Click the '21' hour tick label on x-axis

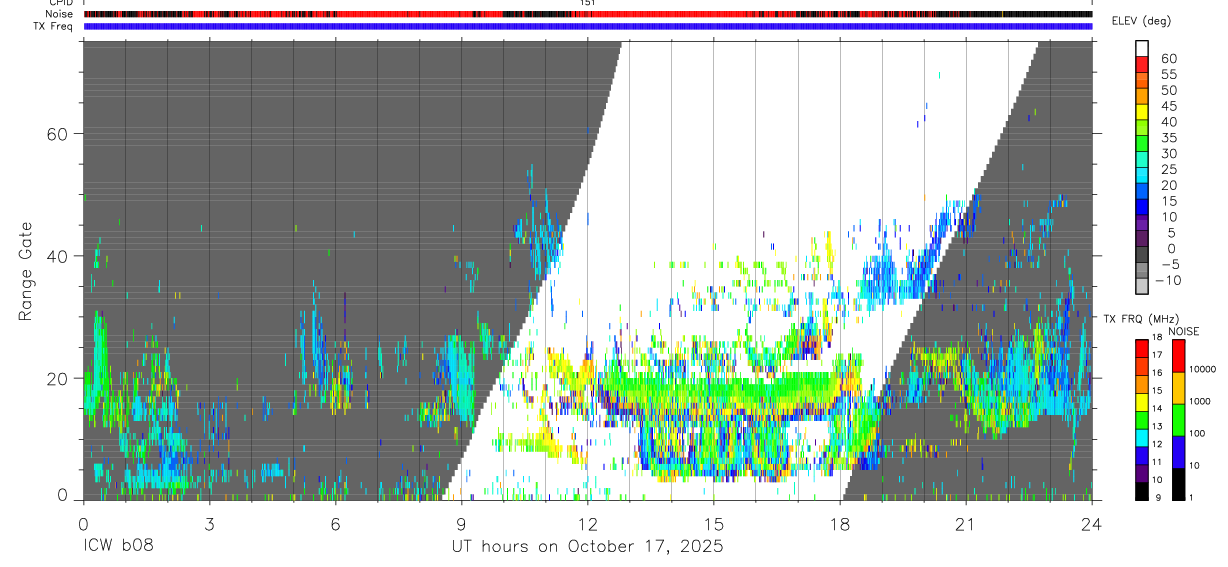[x=965, y=524]
